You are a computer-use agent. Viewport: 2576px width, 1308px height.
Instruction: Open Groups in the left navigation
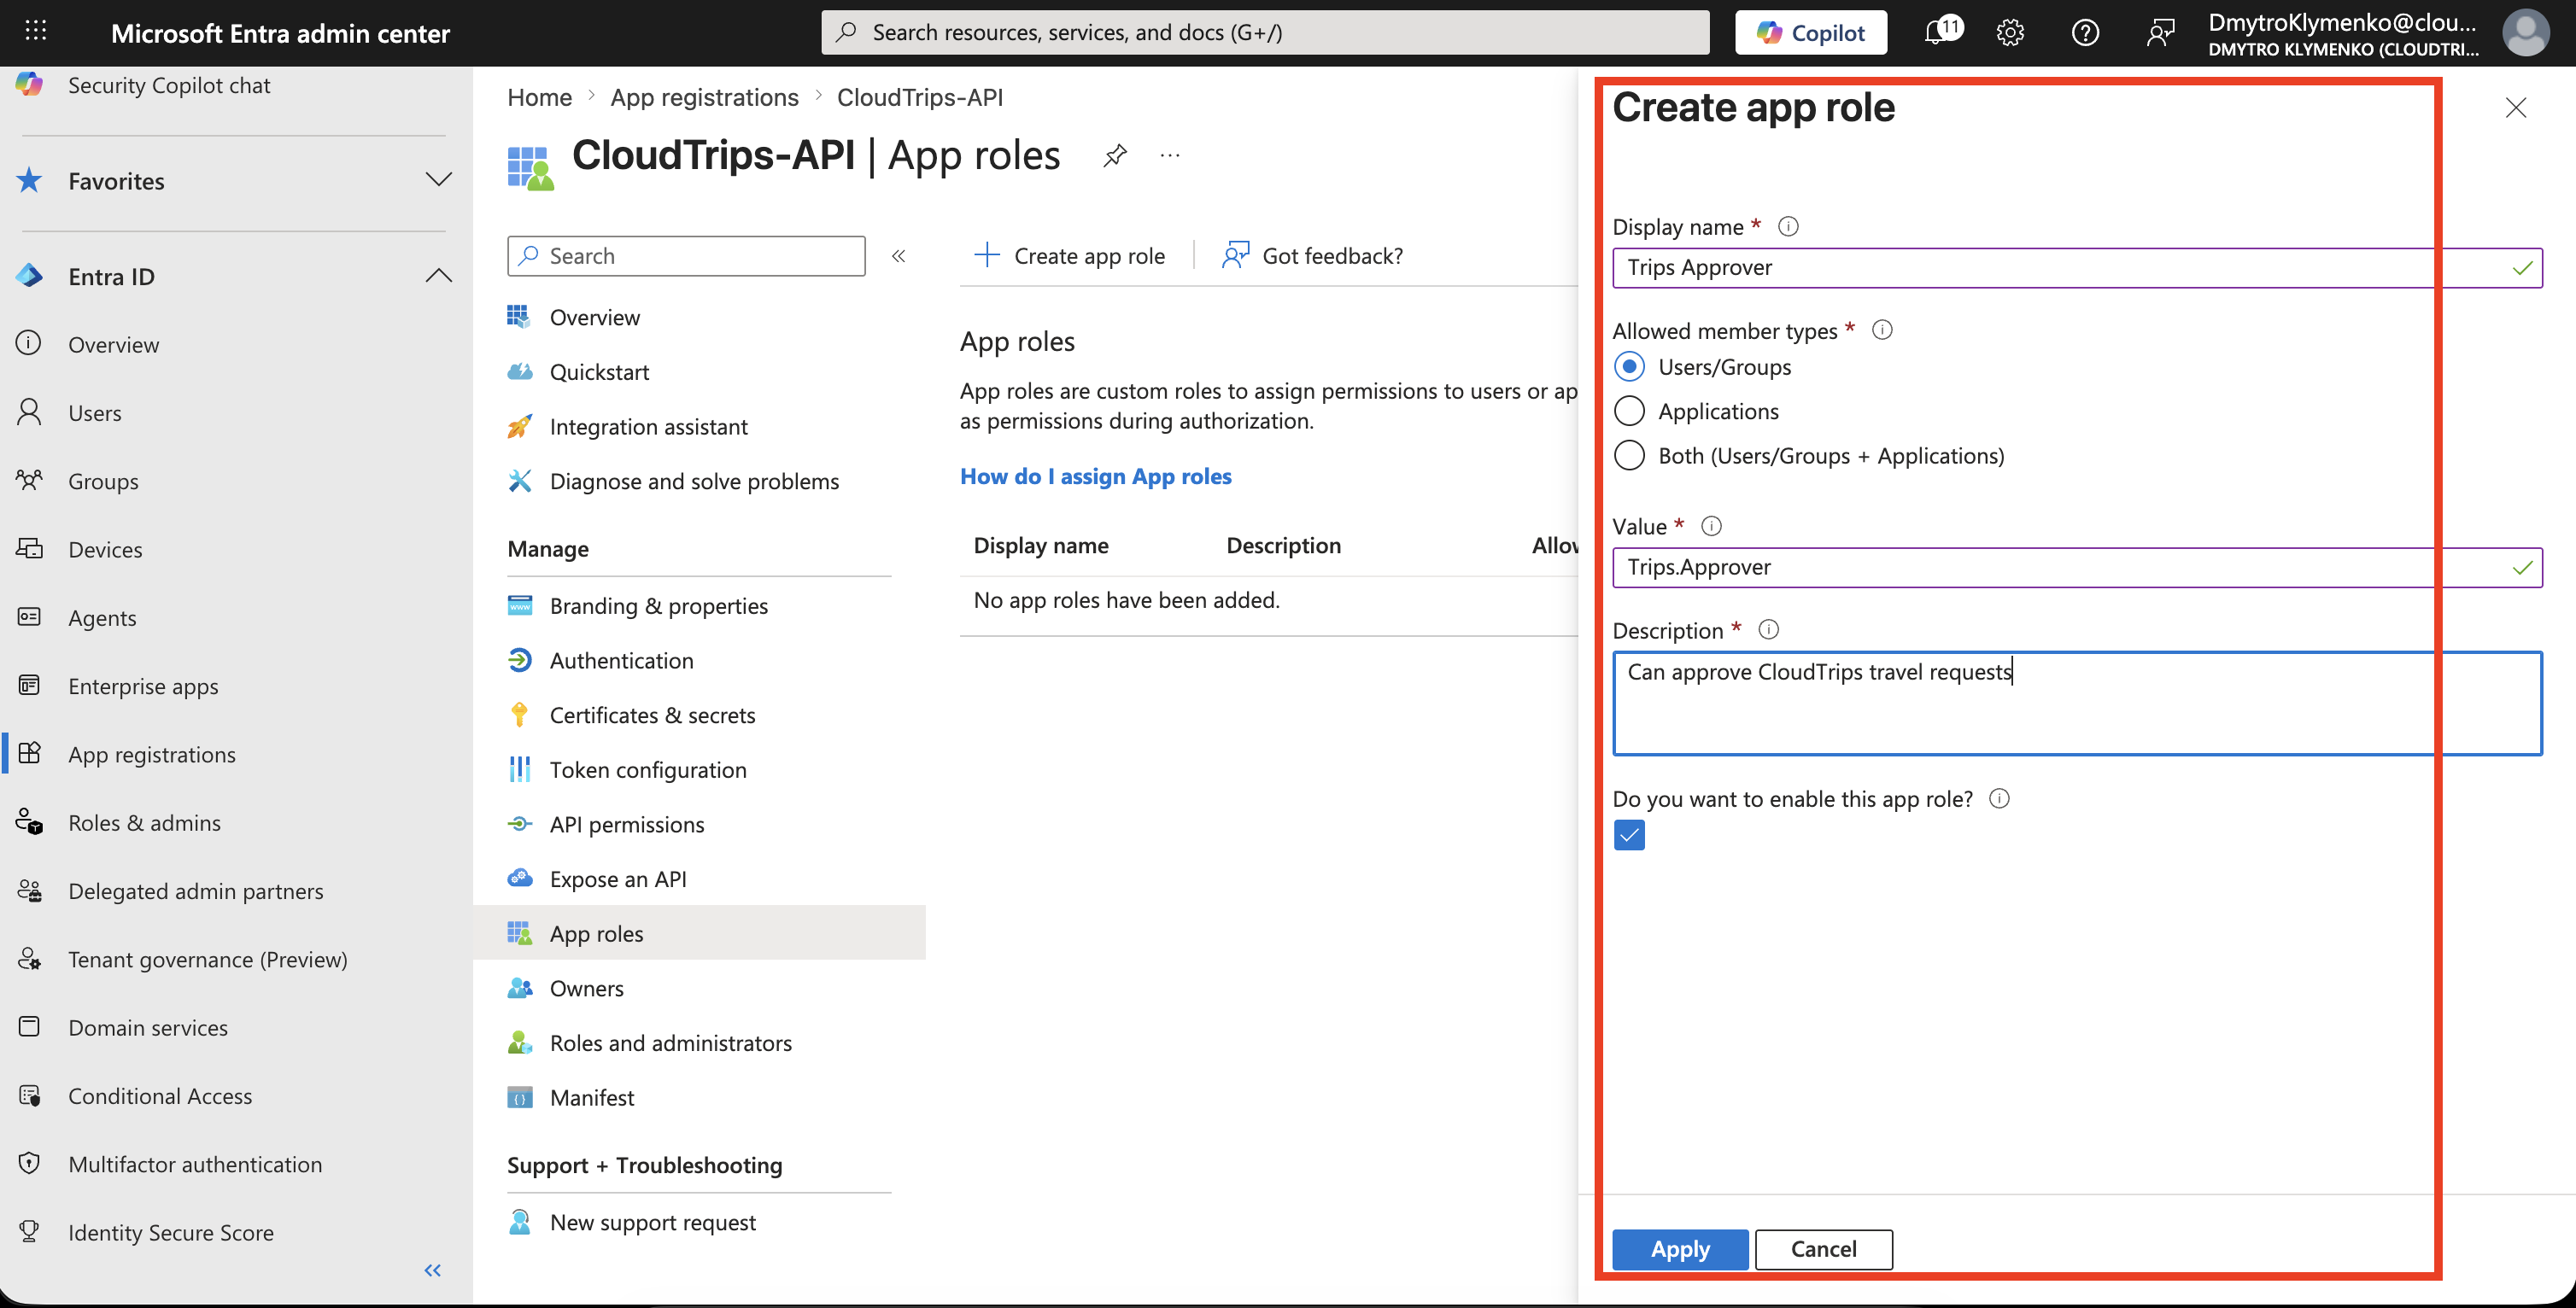(103, 481)
